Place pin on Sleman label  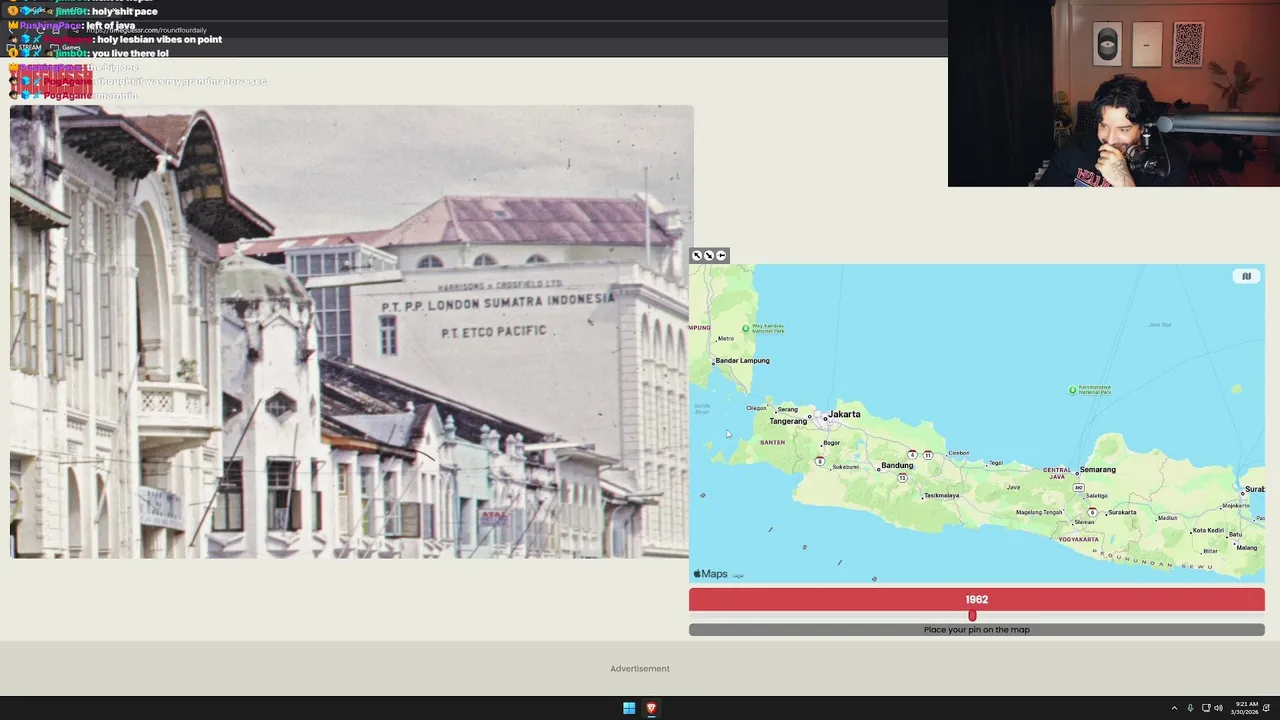coord(1083,522)
